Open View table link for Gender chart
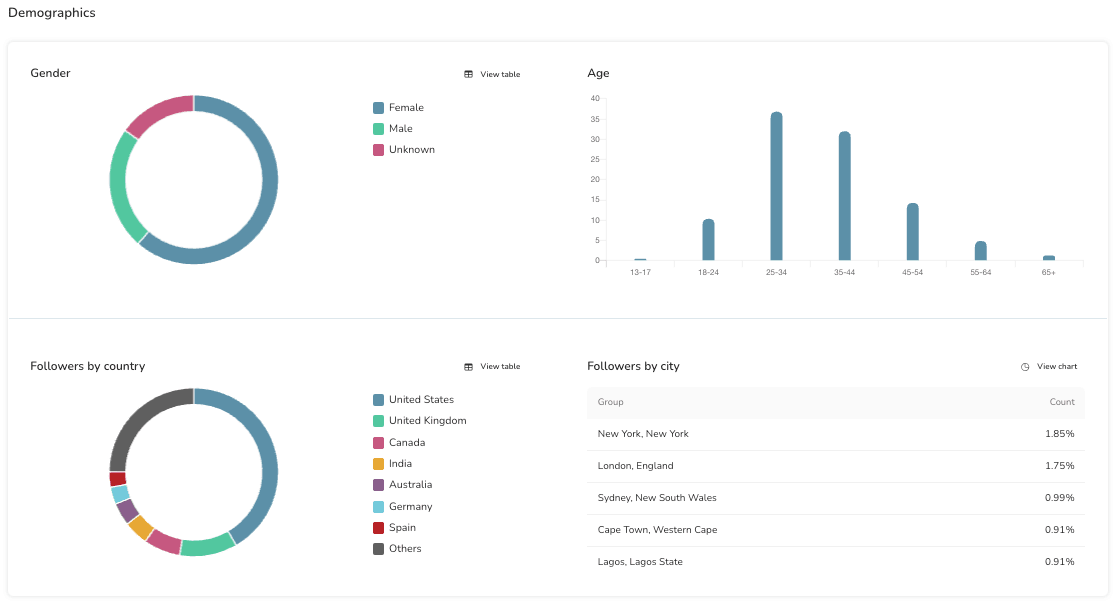The height and width of the screenshot is (606, 1118). [499, 75]
